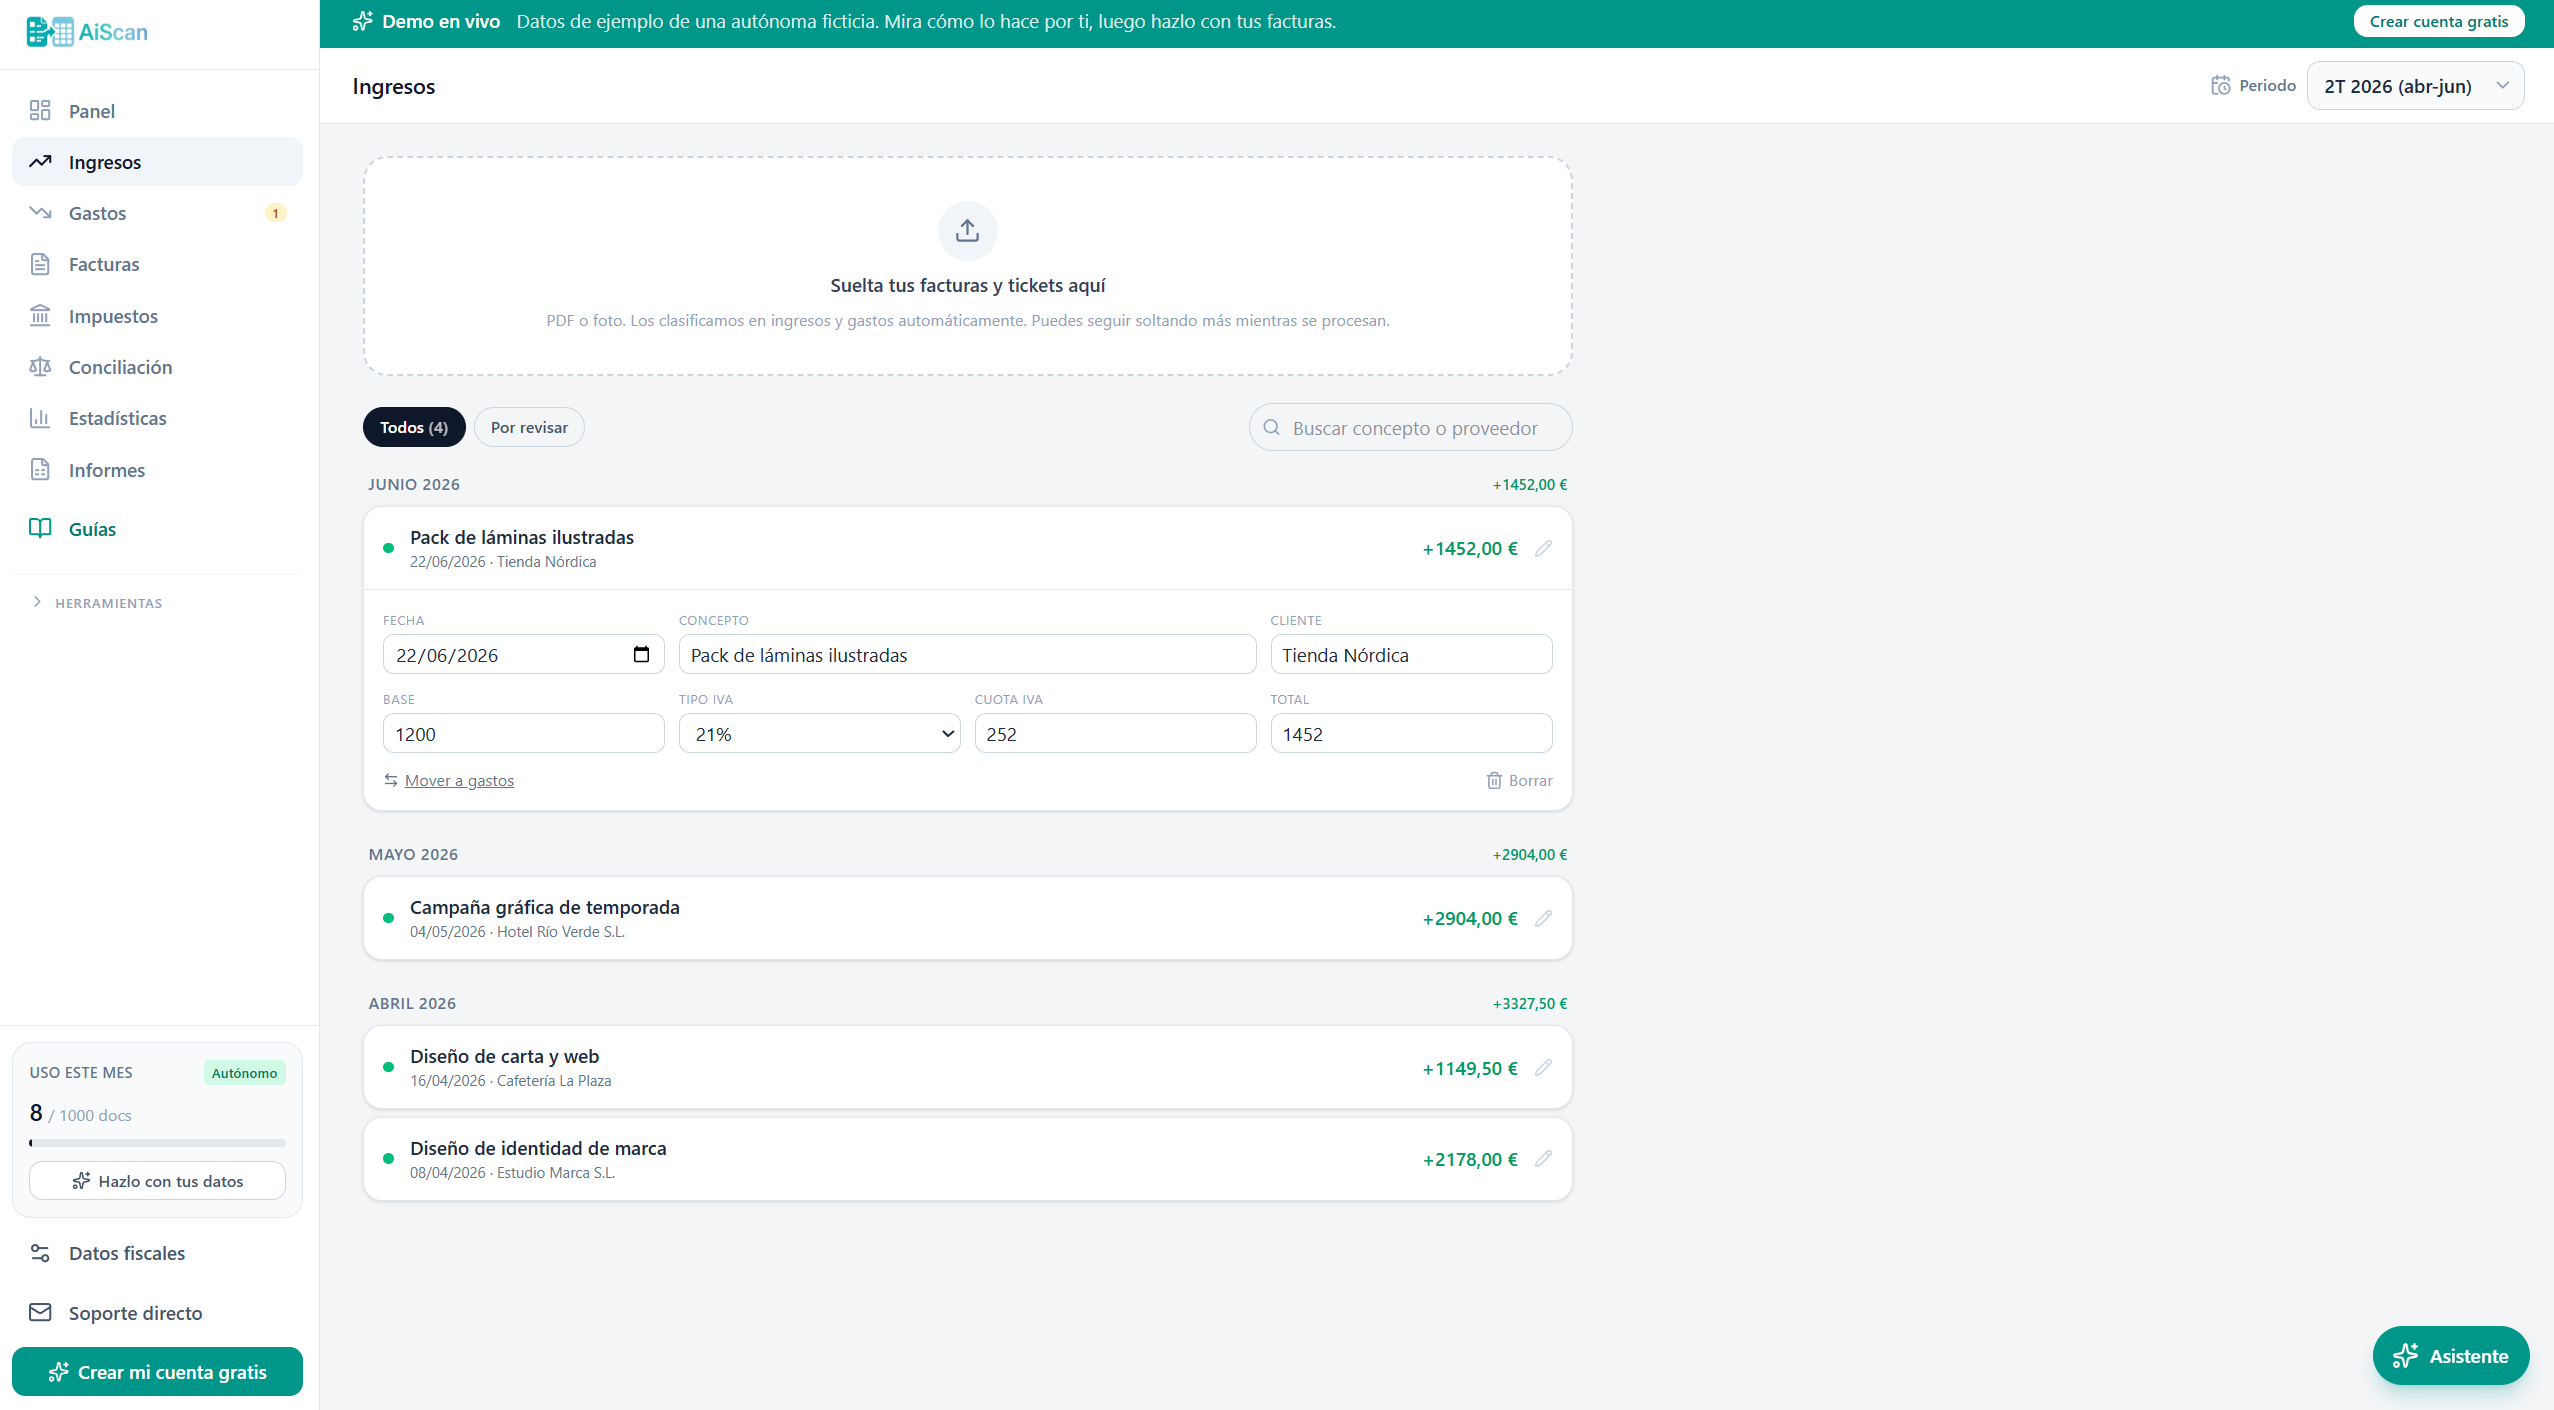Click the Periodo calendar icon
The height and width of the screenshot is (1410, 2554).
pyautogui.click(x=2220, y=85)
